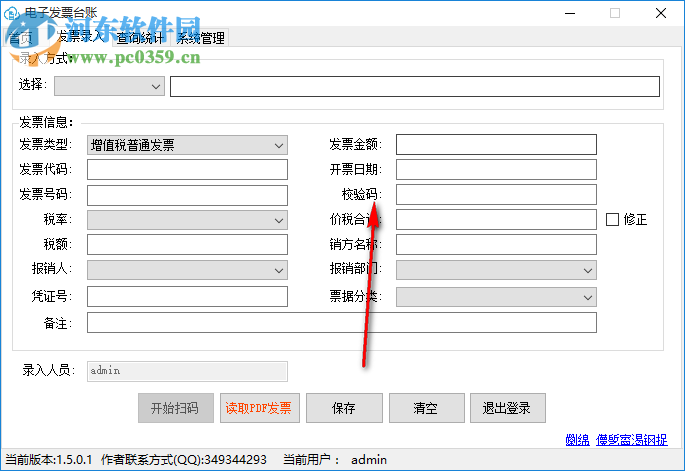Screen dimensions: 685x471
Task: Click the 当前用户 admin status text
Action: 335,460
